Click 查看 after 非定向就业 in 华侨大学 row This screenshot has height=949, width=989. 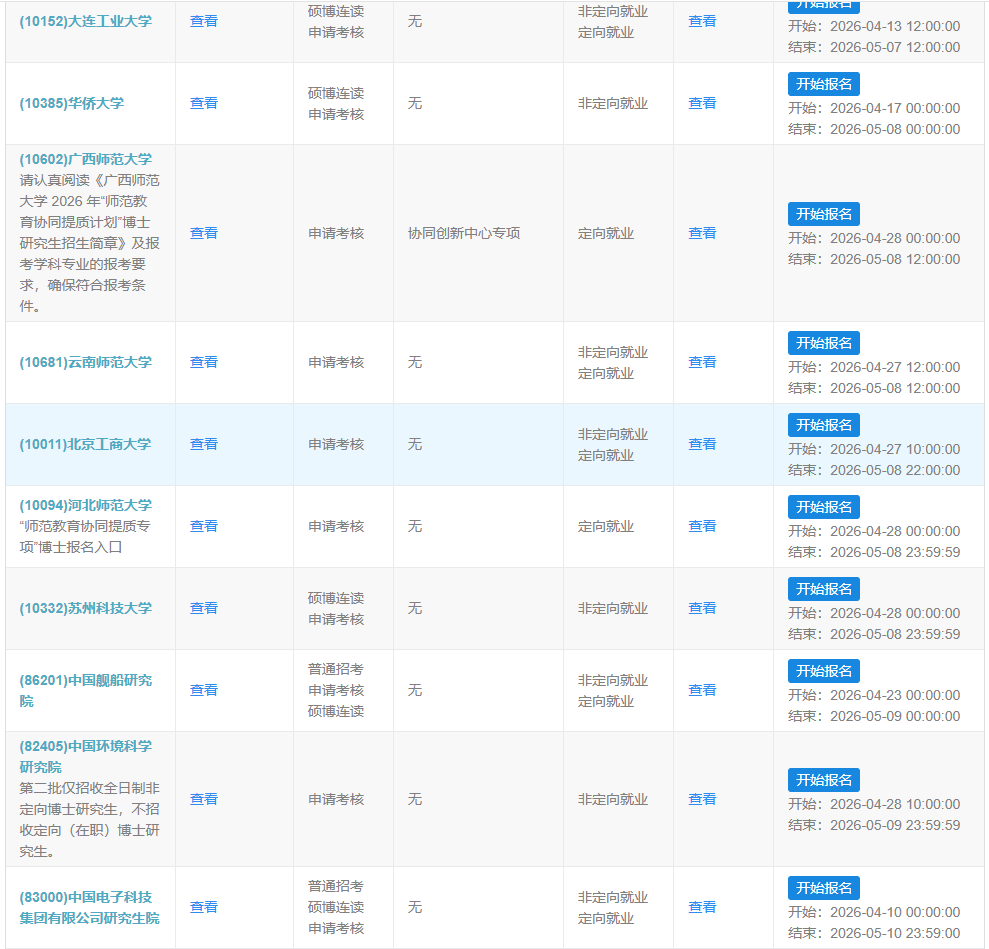tap(702, 103)
